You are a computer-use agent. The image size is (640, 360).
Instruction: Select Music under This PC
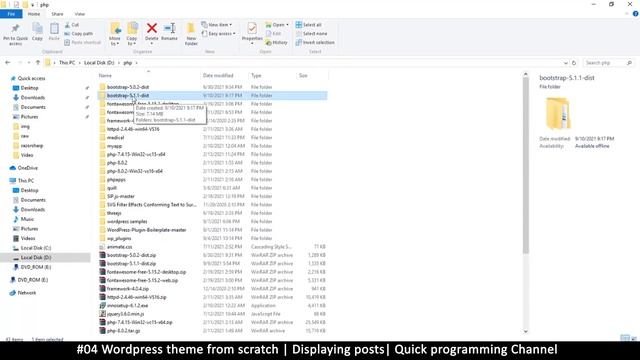(x=27, y=219)
